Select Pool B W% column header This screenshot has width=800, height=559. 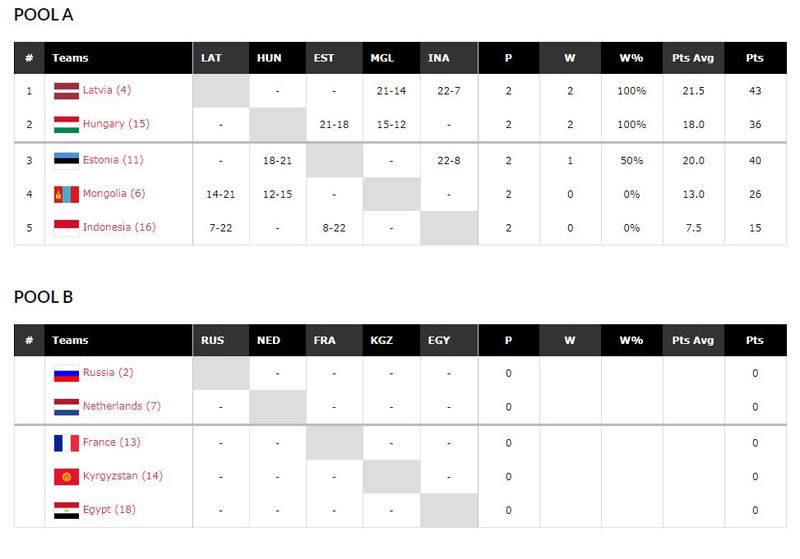(x=631, y=341)
